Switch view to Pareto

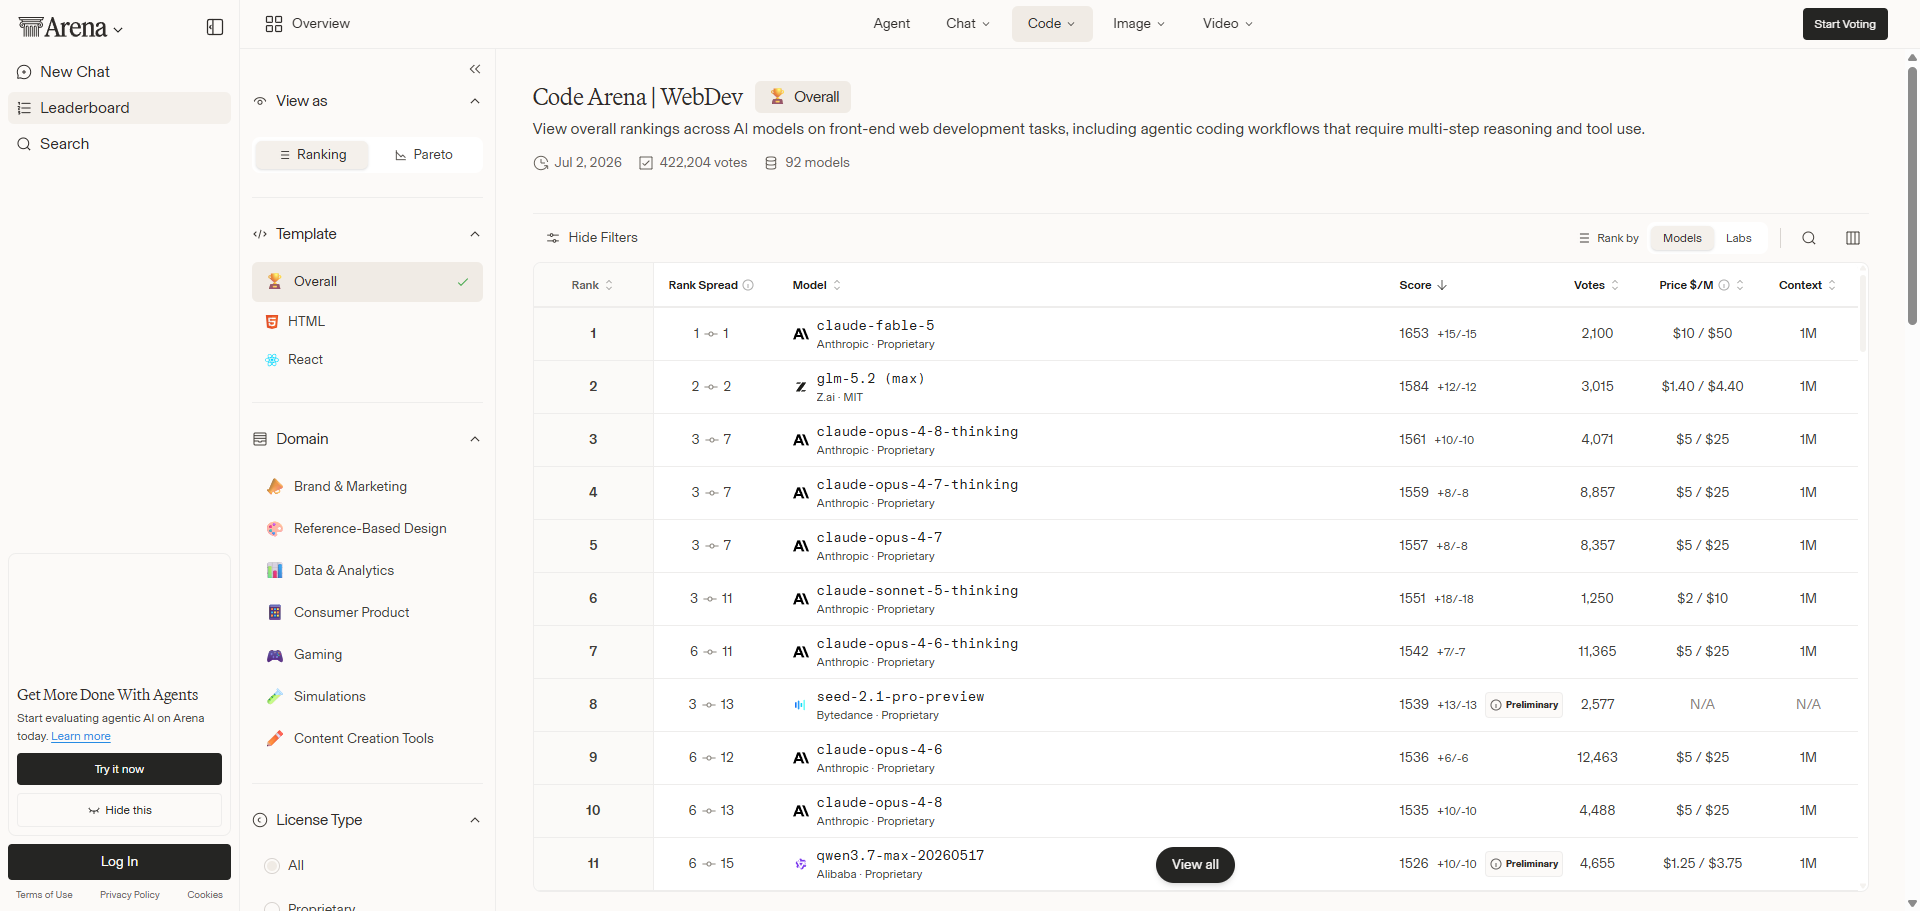[x=425, y=155]
